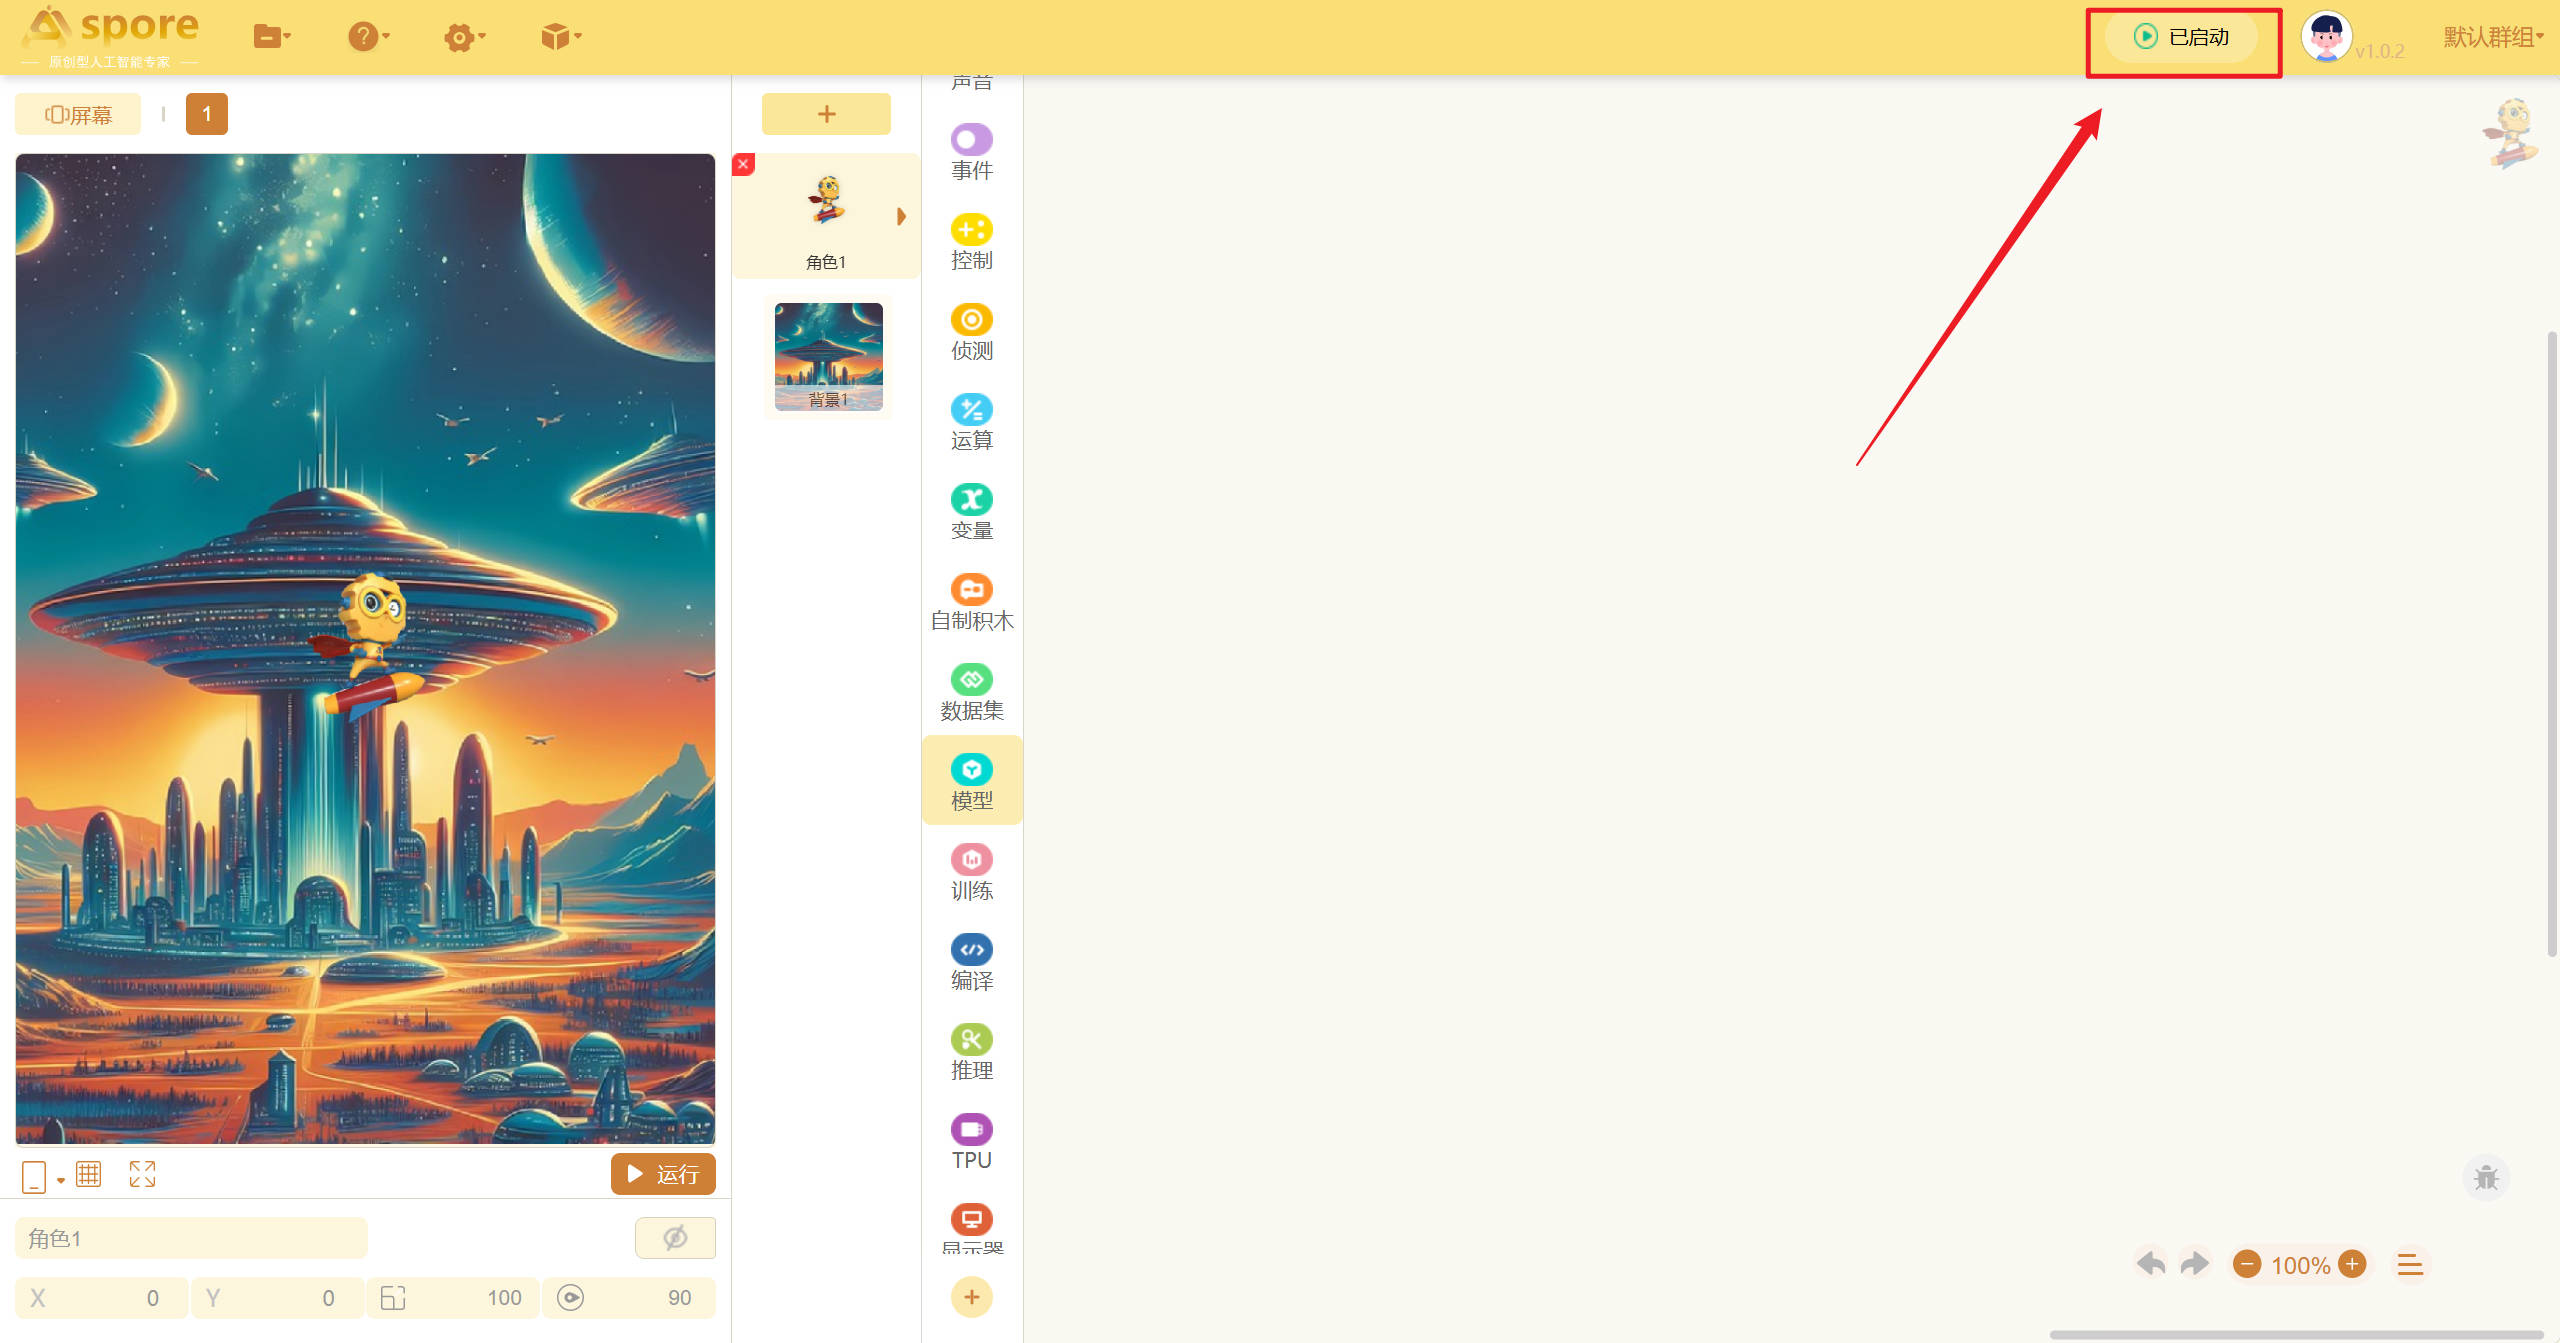This screenshot has height=1343, width=2560.
Task: Toggle fullscreen stage view
Action: tap(142, 1174)
